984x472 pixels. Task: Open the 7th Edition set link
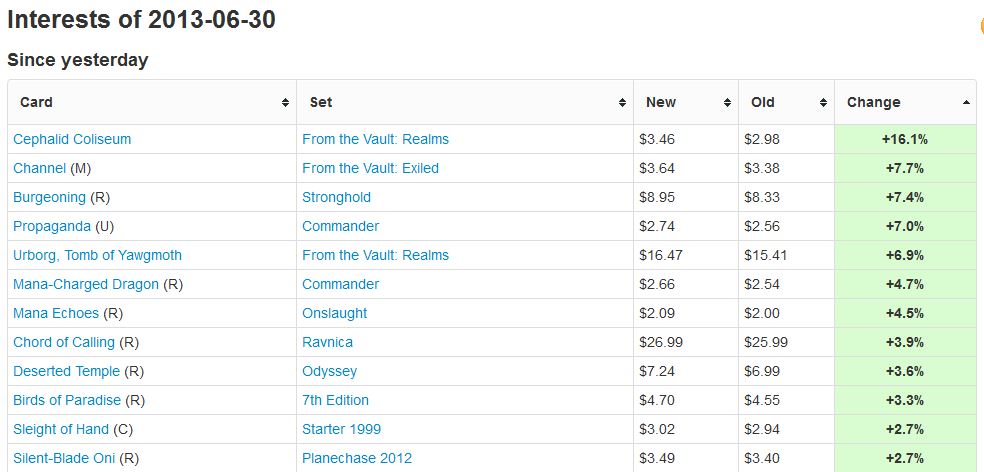pos(335,400)
